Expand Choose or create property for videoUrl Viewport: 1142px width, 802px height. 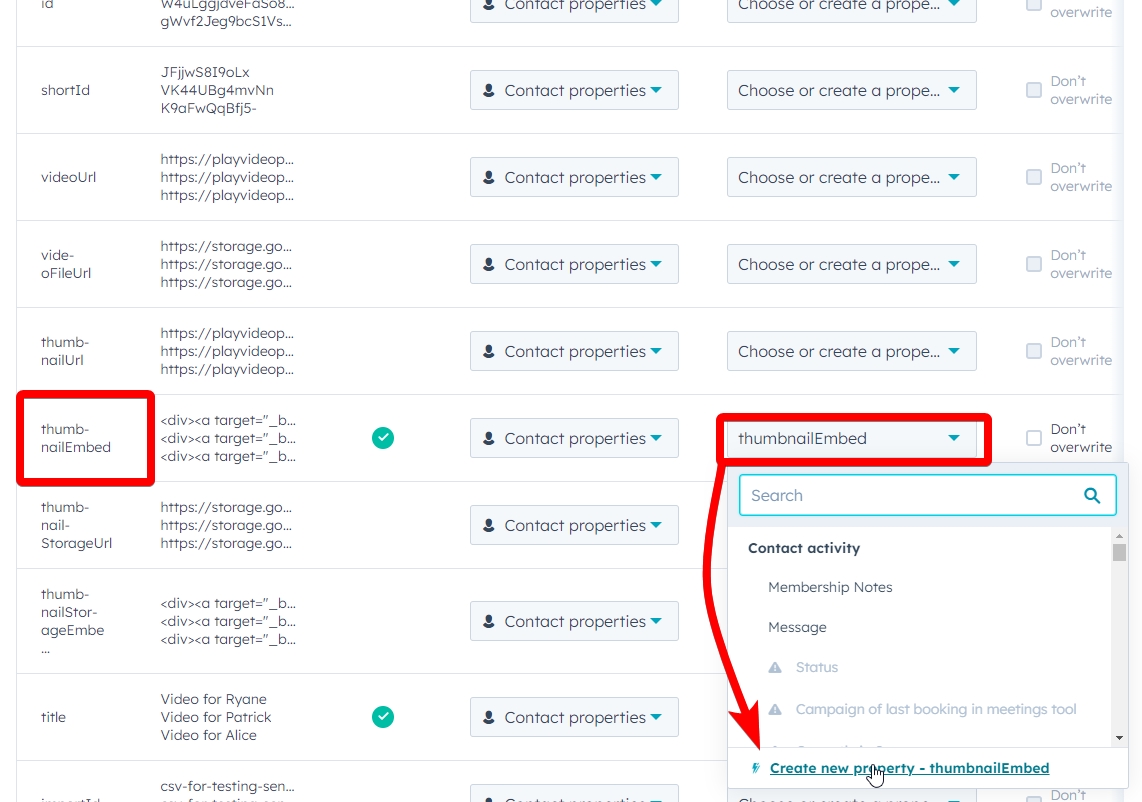851,177
